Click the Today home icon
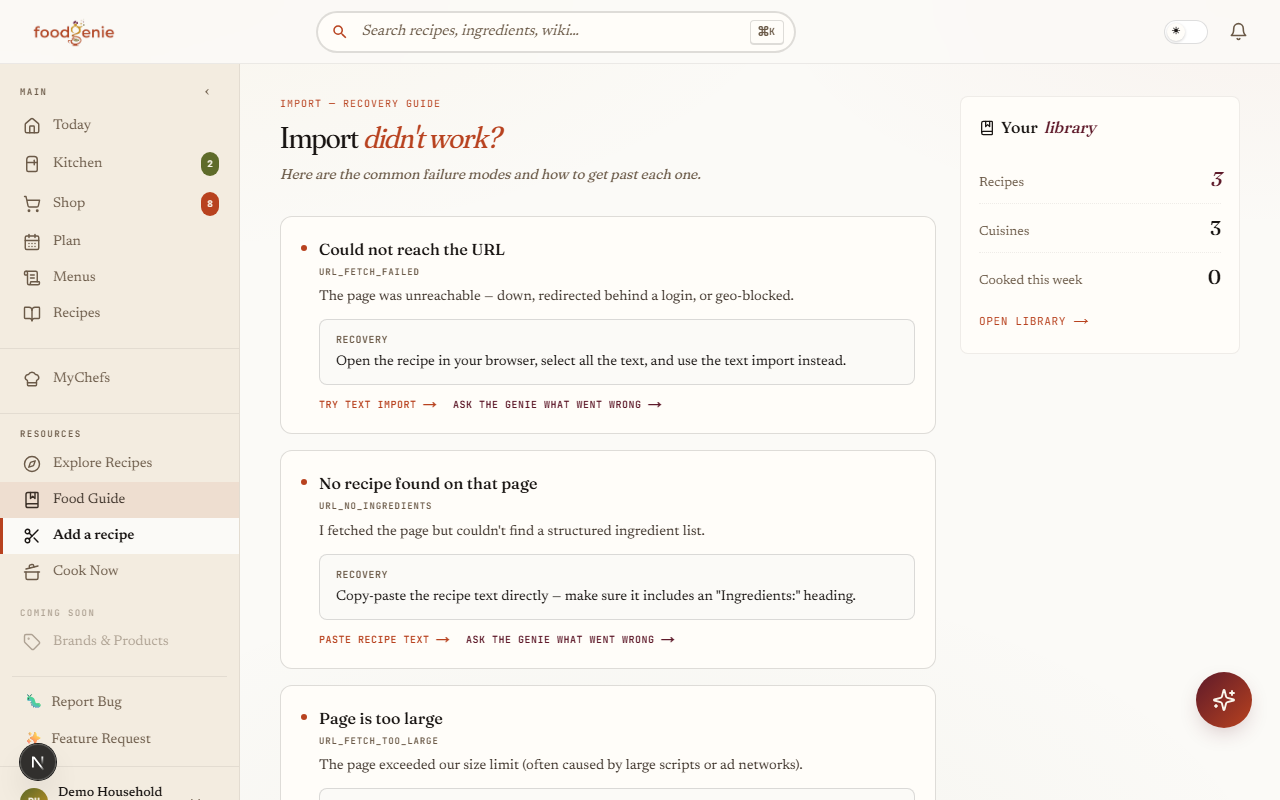The image size is (1280, 800). [32, 125]
